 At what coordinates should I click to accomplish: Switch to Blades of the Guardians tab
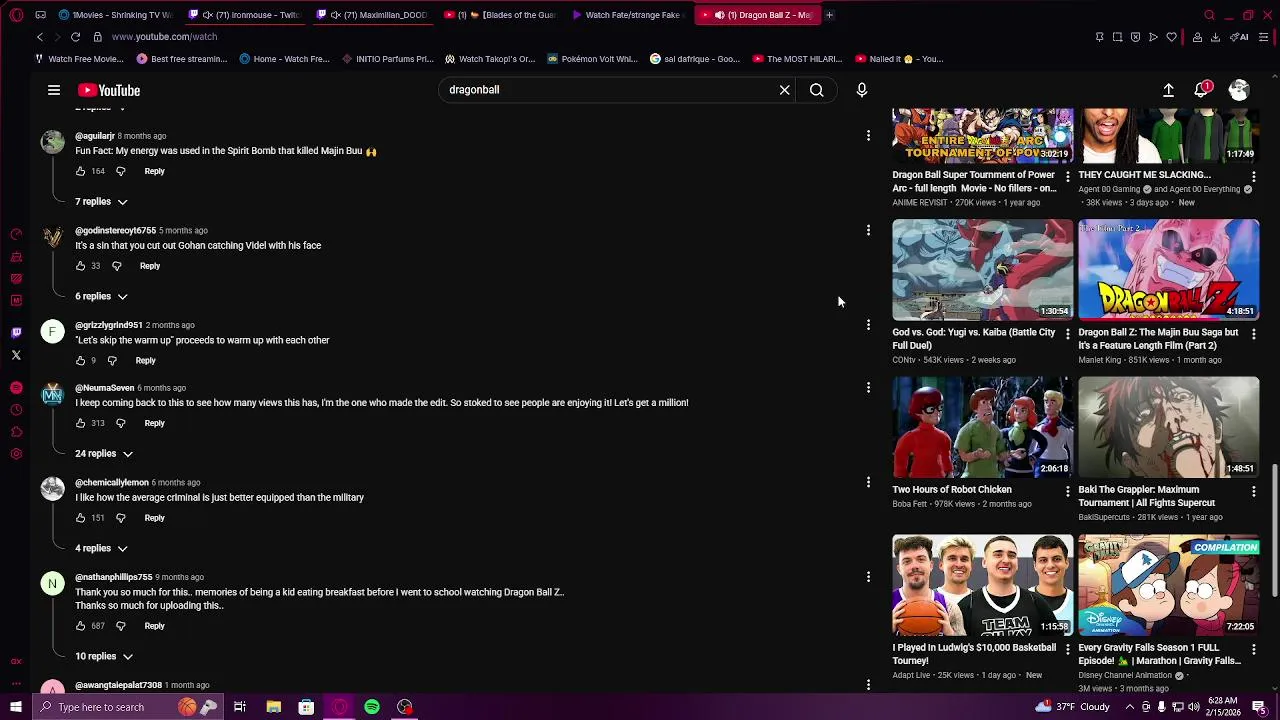500,15
